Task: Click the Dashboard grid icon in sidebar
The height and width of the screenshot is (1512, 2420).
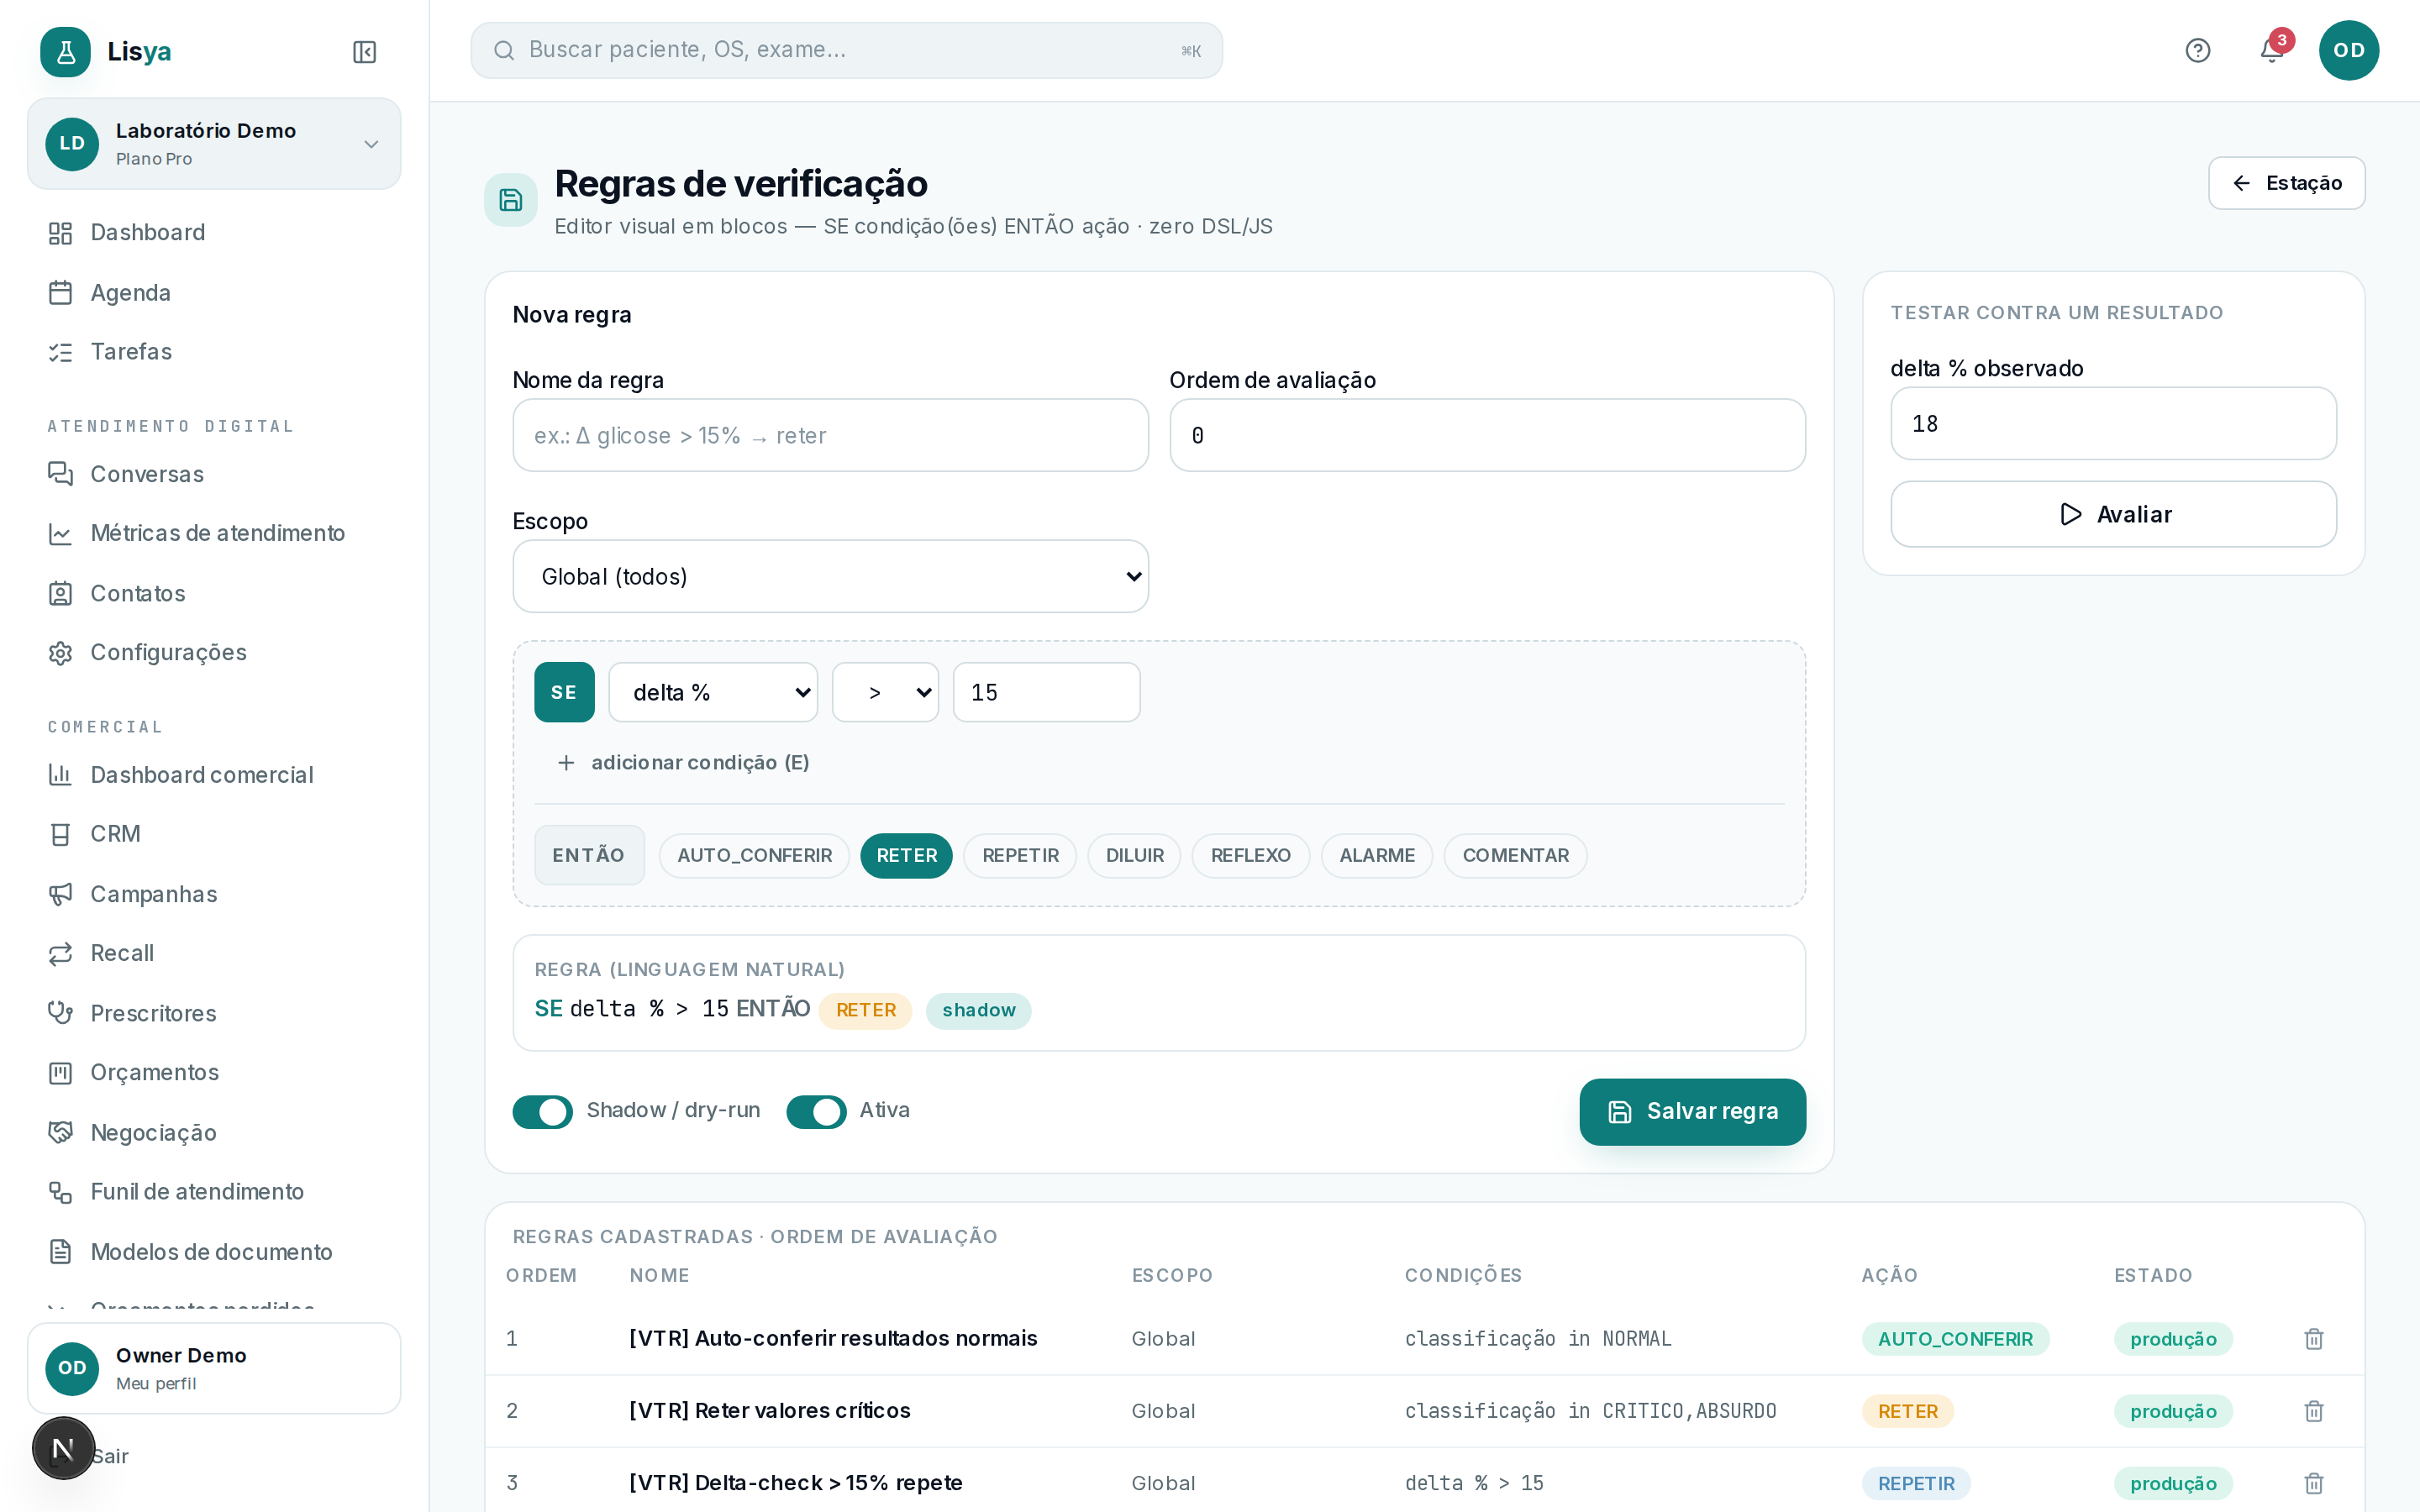Action: [60, 233]
